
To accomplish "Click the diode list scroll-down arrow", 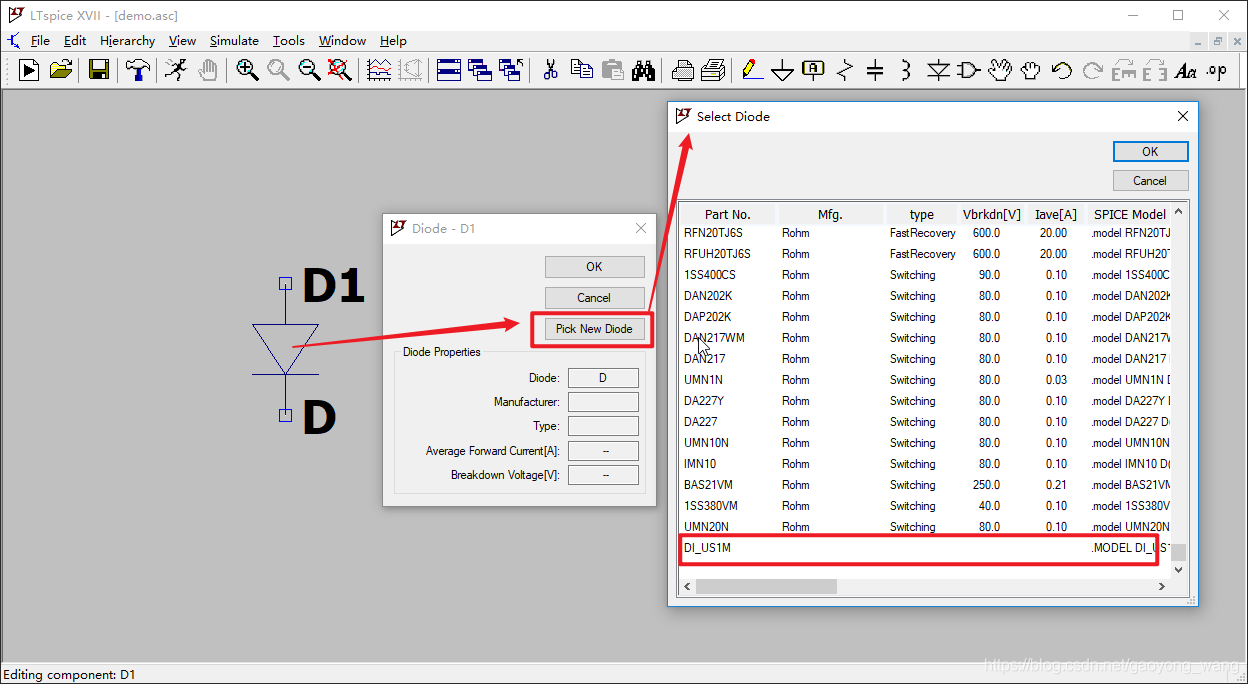I will [x=1178, y=569].
